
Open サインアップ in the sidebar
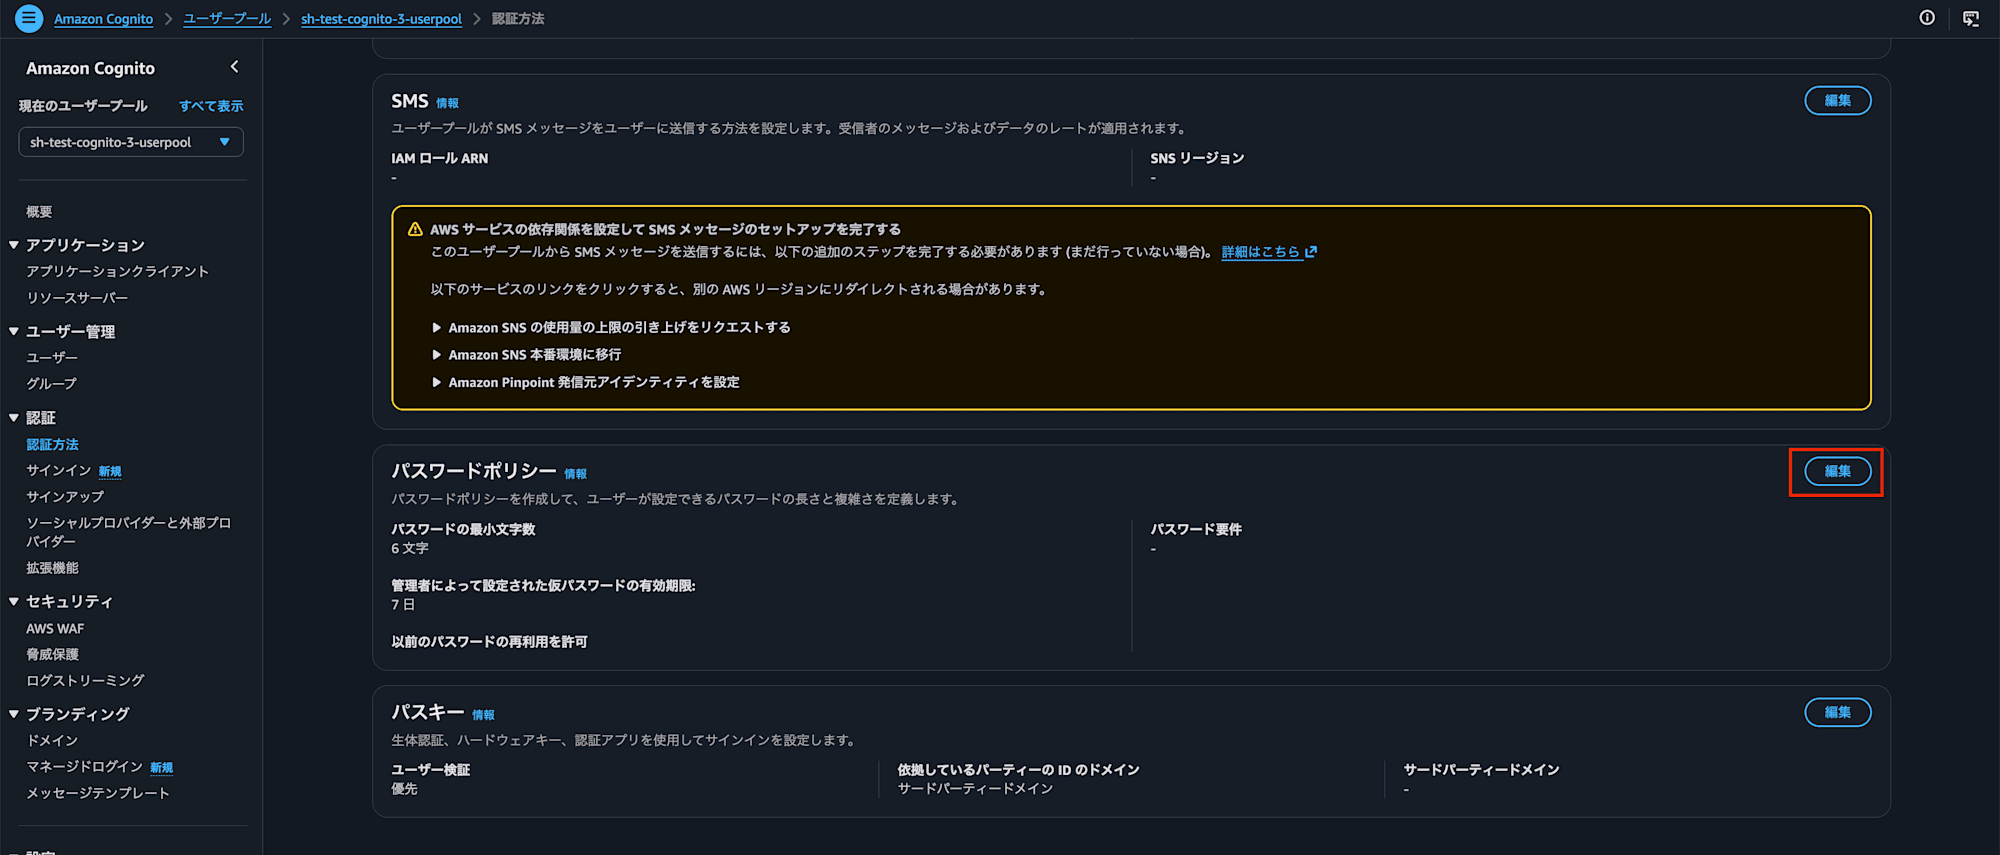(x=65, y=496)
